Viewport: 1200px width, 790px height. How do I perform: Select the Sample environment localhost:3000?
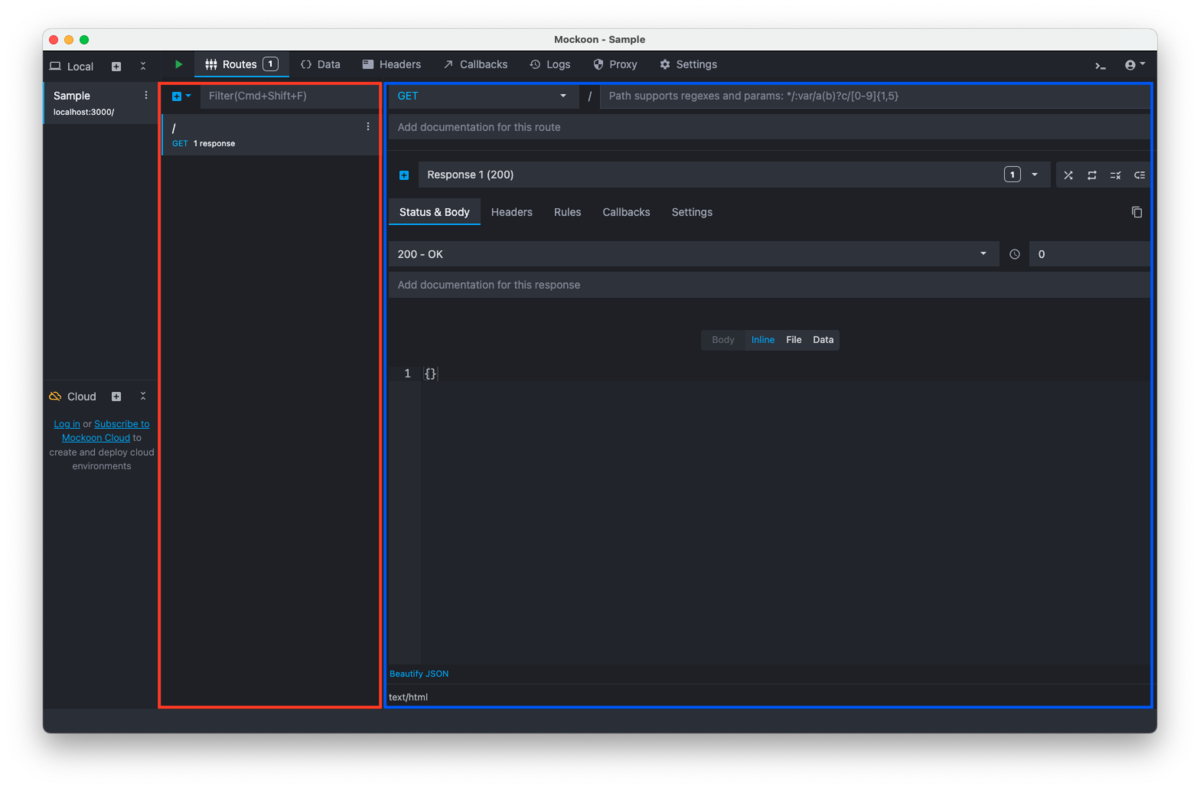100,103
